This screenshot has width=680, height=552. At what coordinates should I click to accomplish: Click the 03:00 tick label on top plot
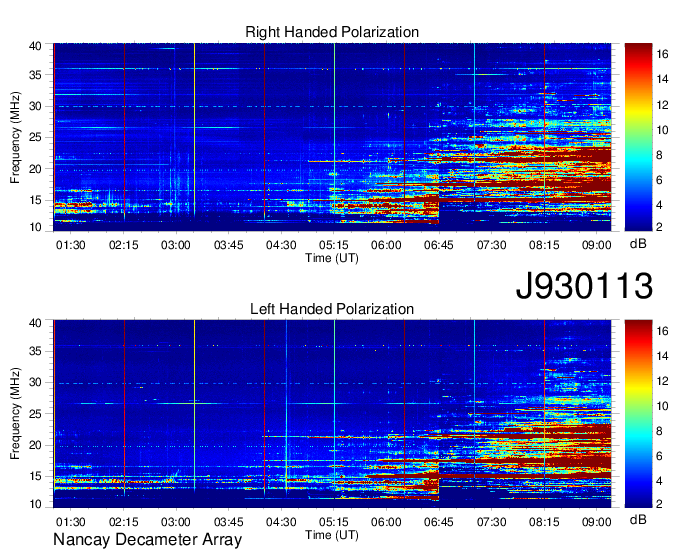(176, 245)
